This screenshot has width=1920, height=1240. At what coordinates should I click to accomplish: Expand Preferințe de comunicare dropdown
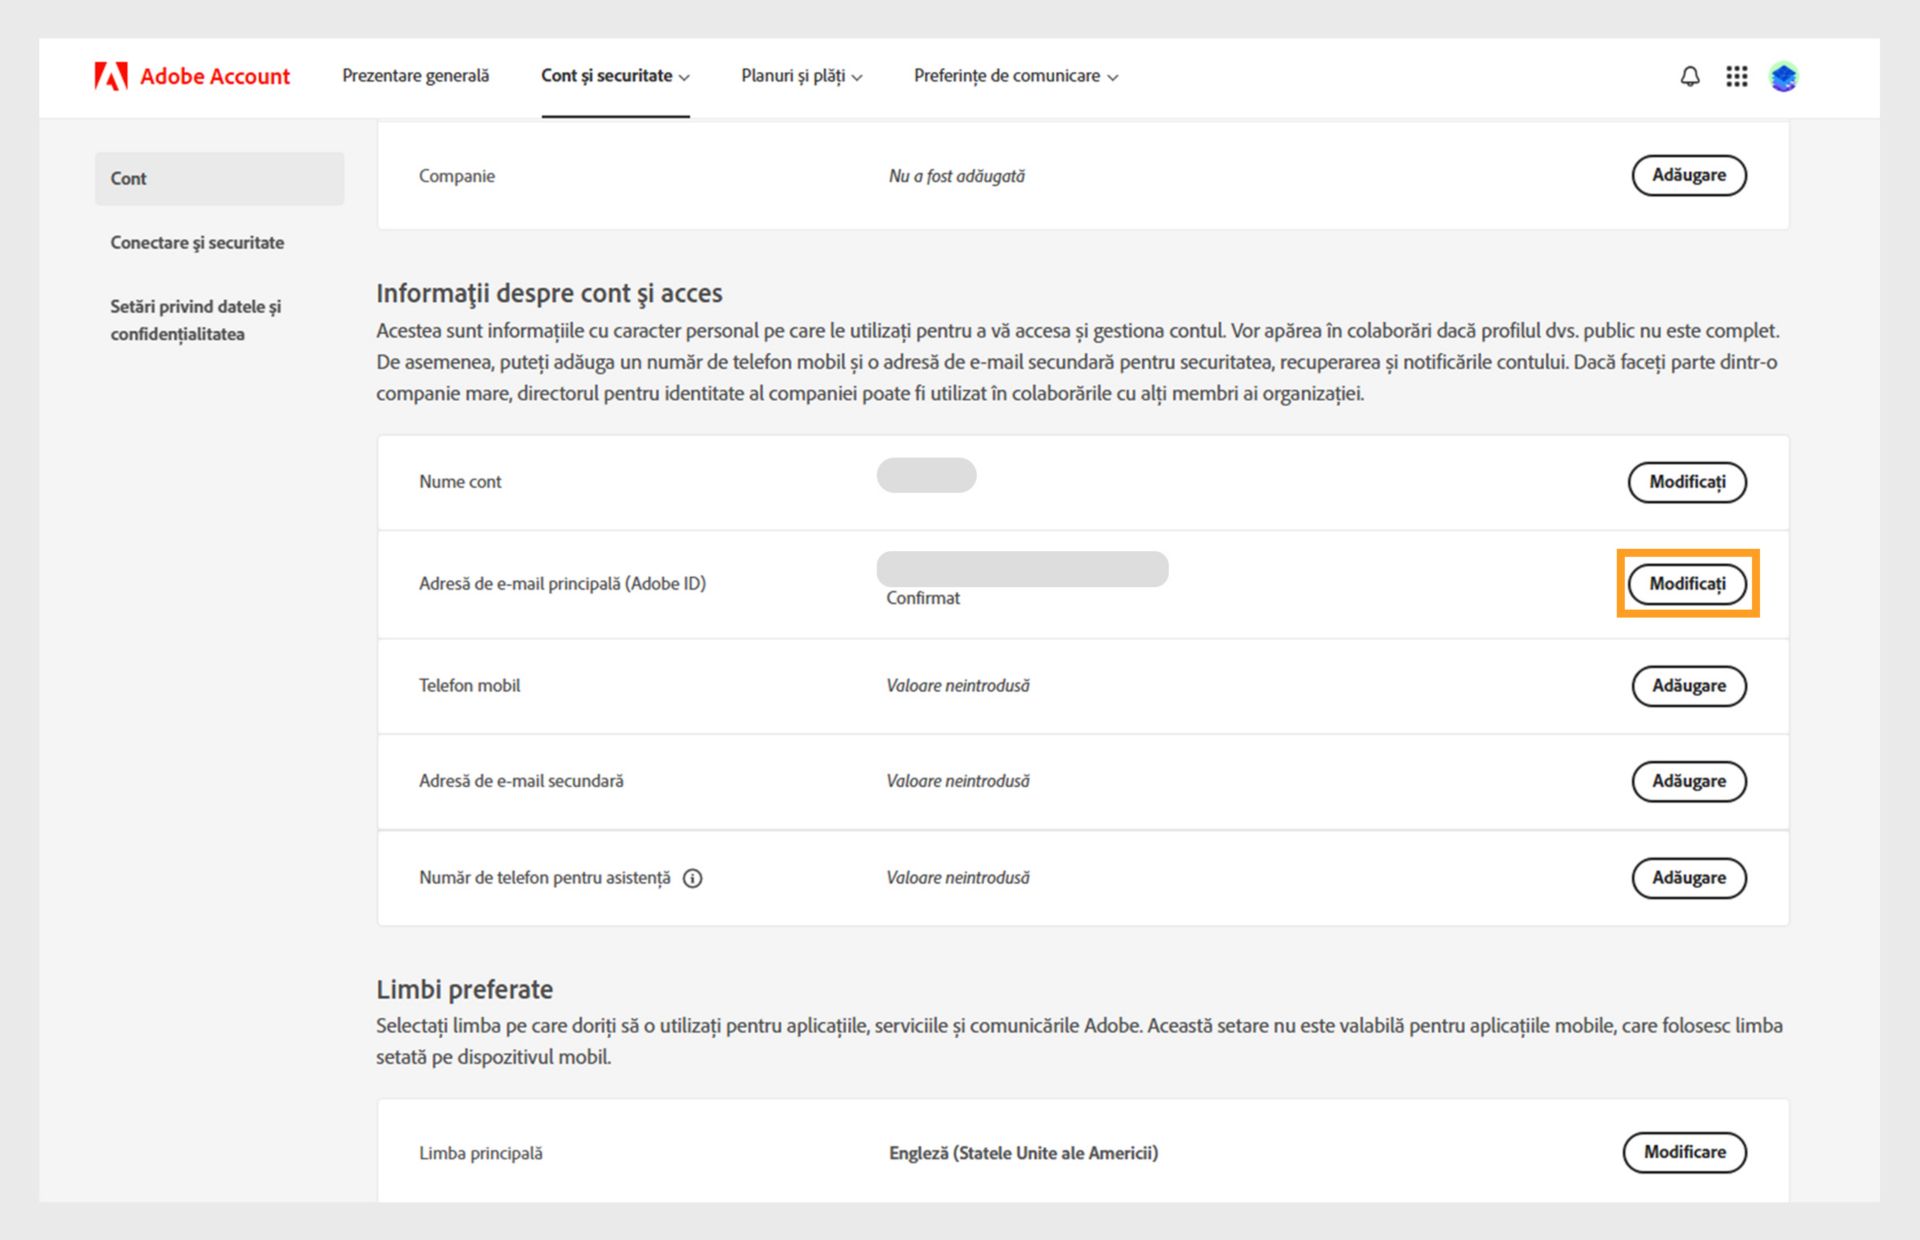coord(1015,76)
